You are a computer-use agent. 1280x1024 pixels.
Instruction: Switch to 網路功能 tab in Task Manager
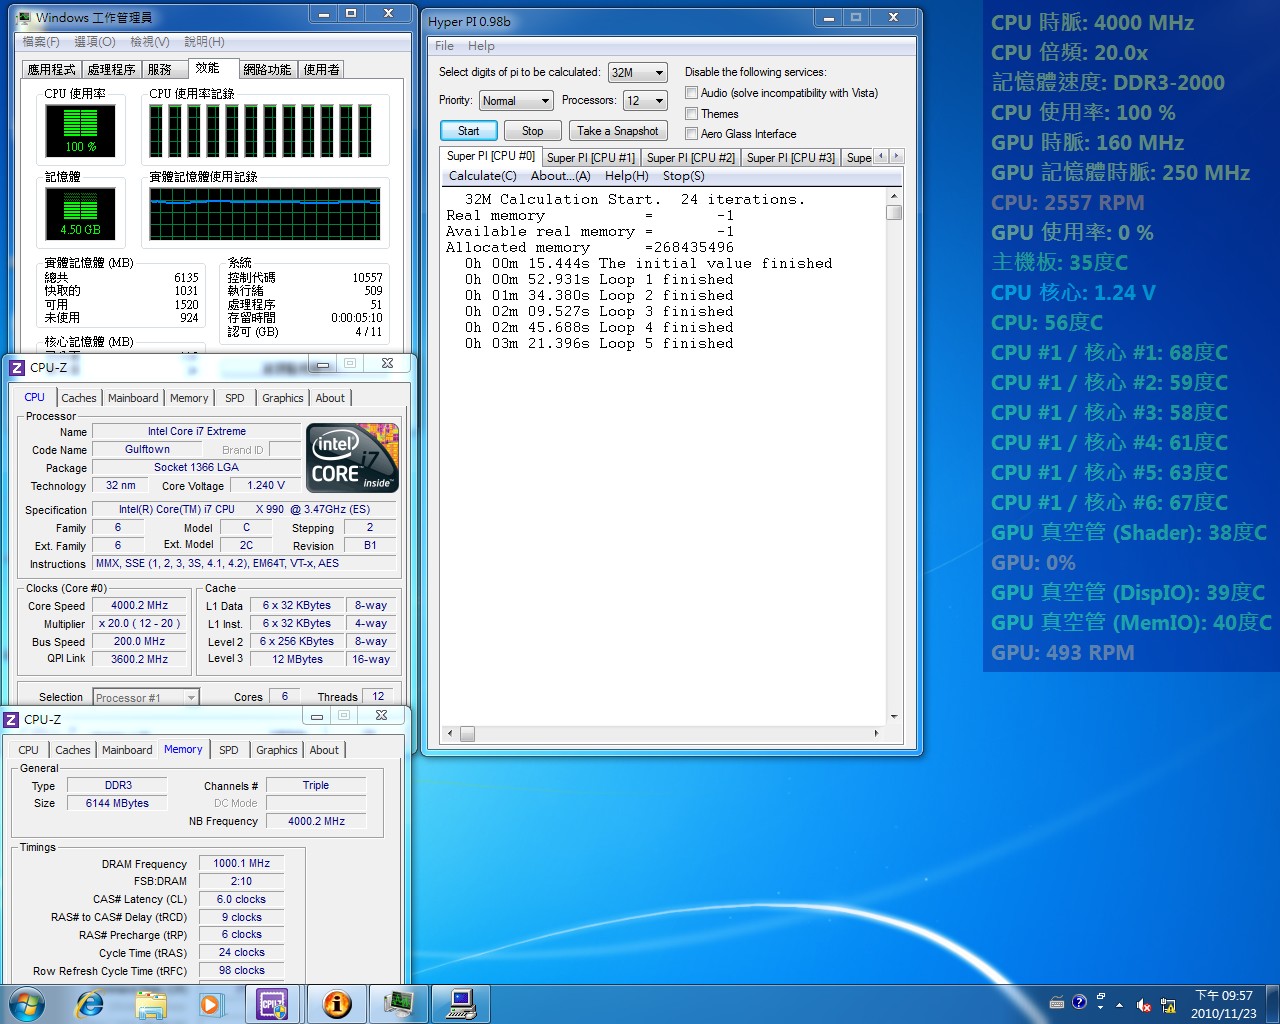pos(267,69)
